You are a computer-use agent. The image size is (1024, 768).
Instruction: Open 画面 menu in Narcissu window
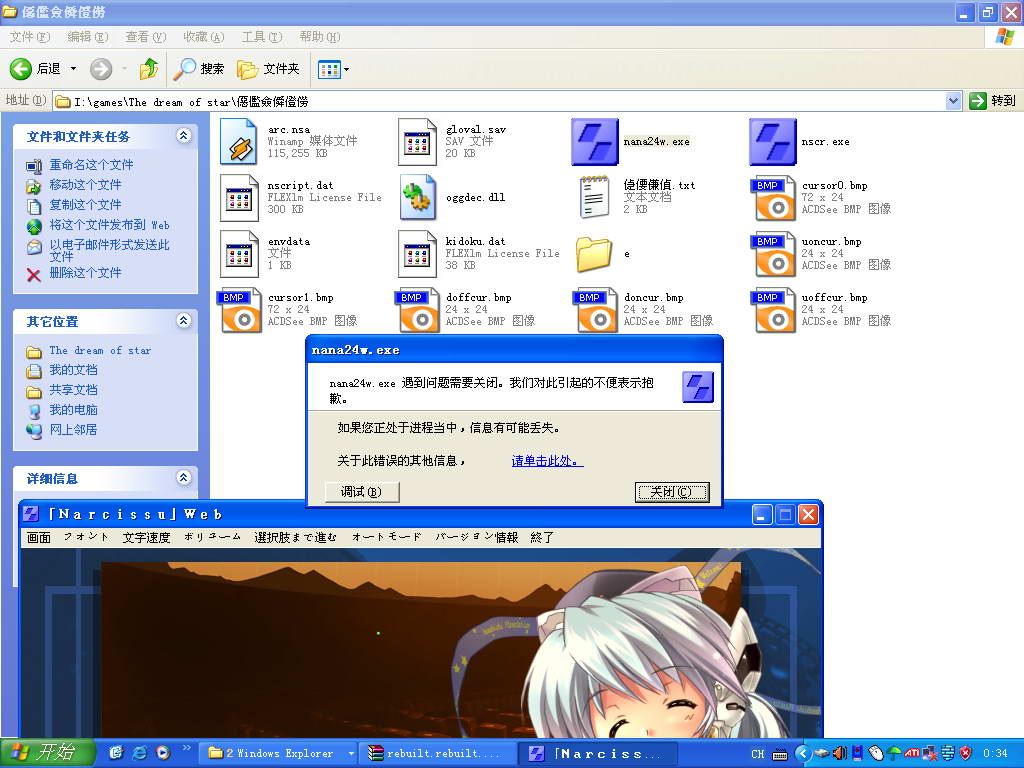pos(39,537)
